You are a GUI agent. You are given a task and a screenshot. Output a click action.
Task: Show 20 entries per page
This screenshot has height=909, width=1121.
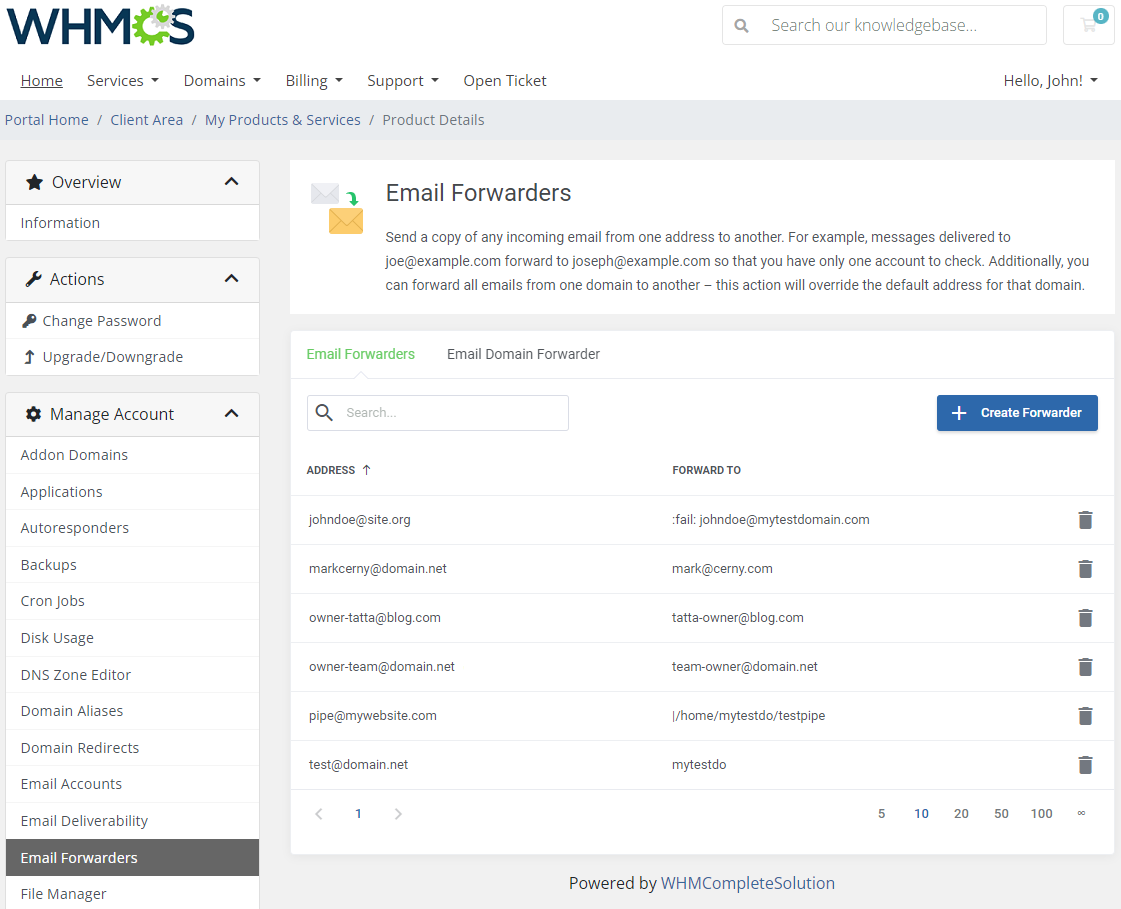coord(961,814)
